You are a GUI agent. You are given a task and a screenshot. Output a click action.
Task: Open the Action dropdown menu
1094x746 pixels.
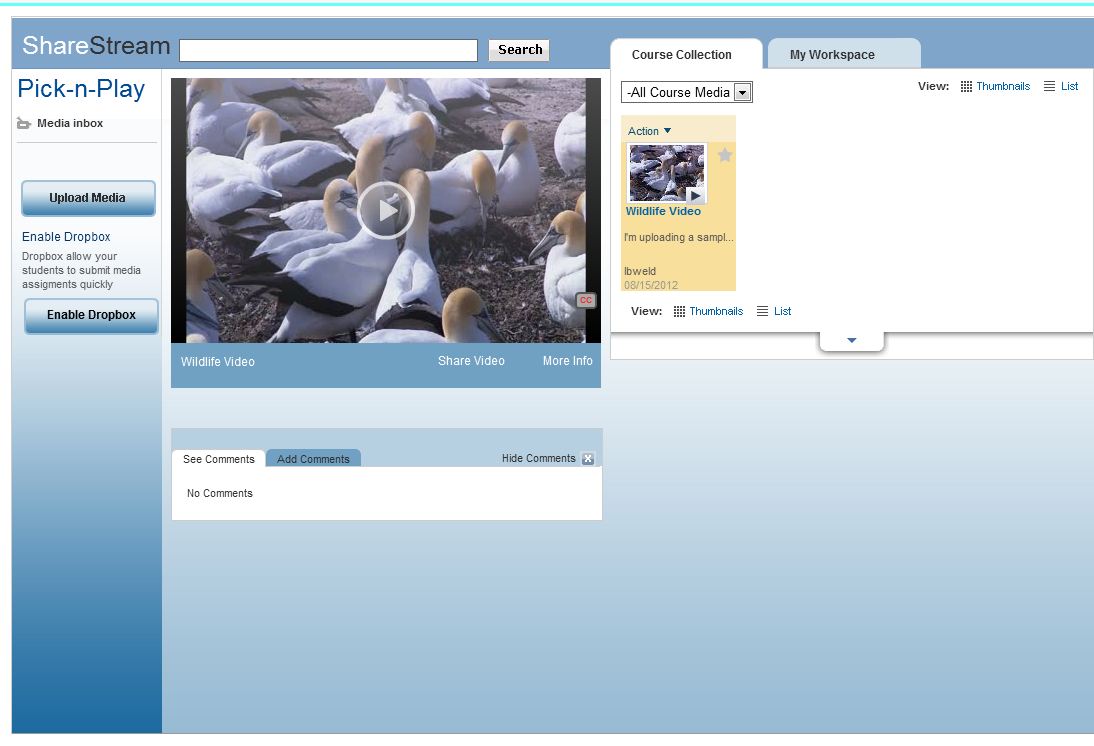[x=650, y=131]
